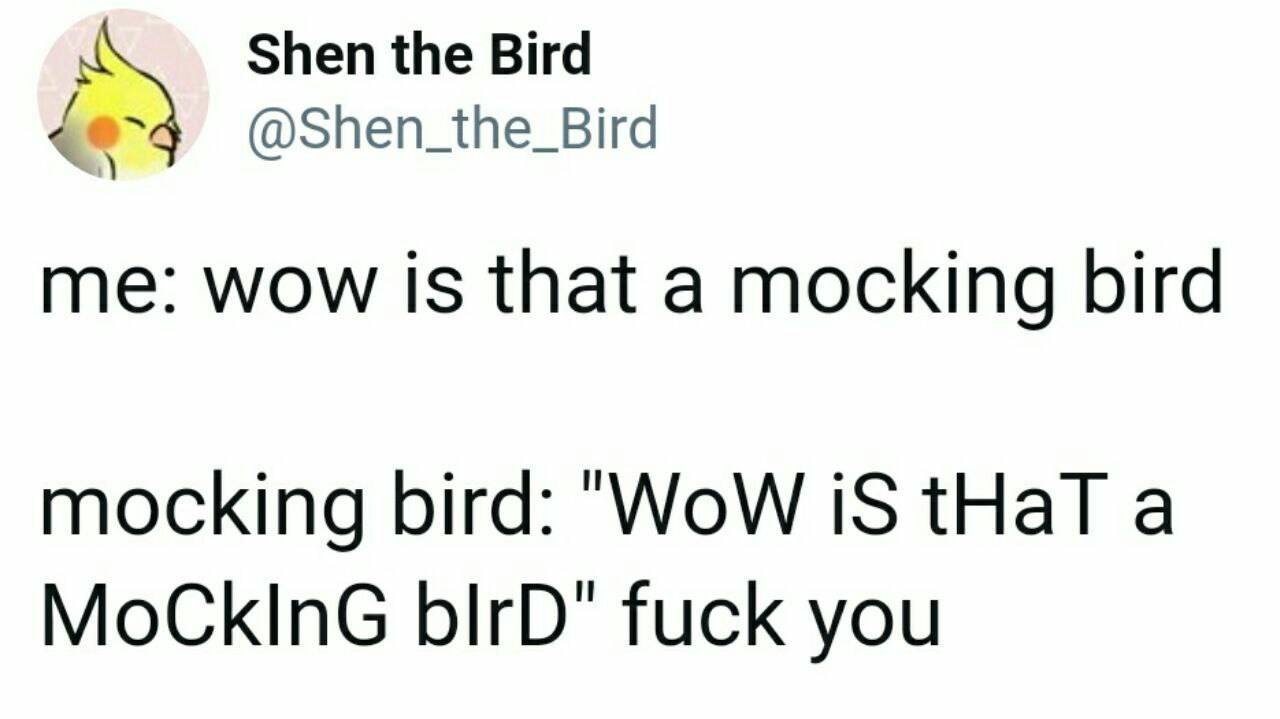Click the cockatiel's orange cheek spot
This screenshot has width=1280, height=719.
pos(103,131)
